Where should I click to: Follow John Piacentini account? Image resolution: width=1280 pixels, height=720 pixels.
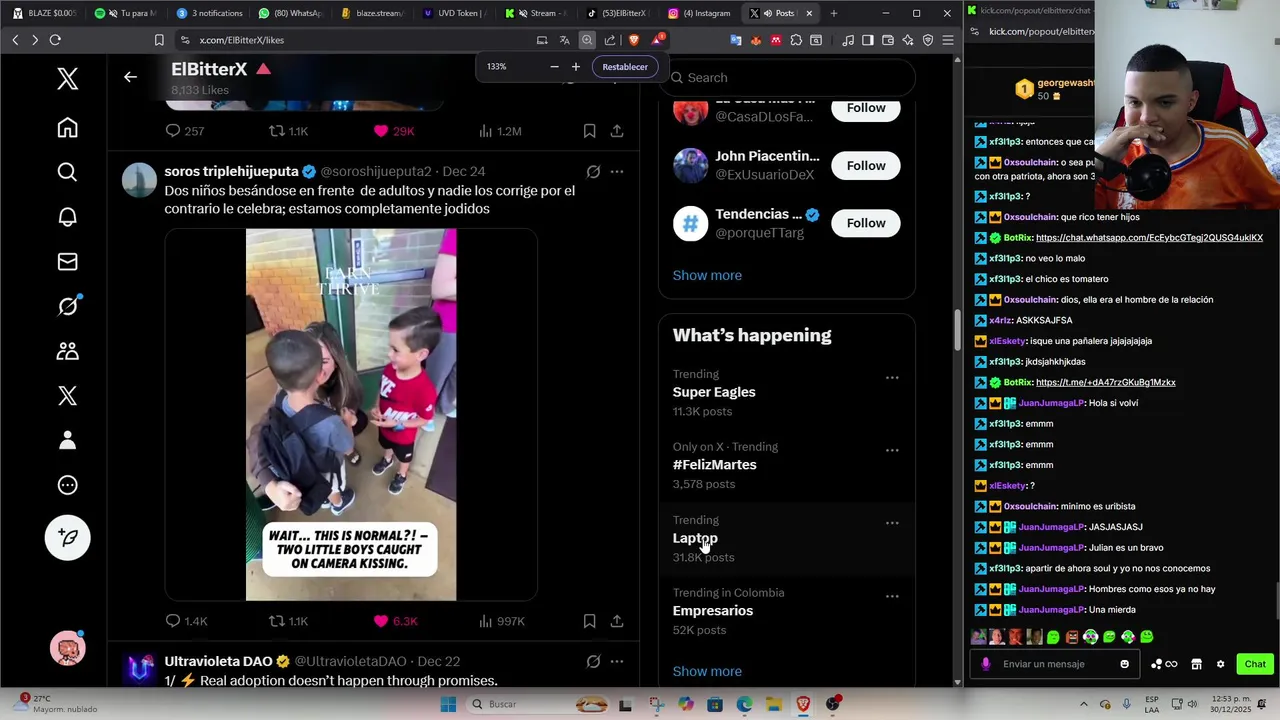click(866, 165)
